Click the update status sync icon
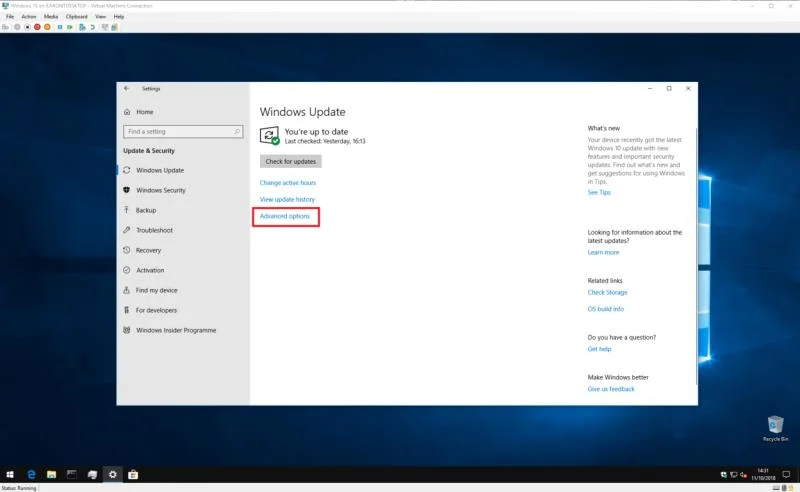The width and height of the screenshot is (800, 492). tap(269, 136)
